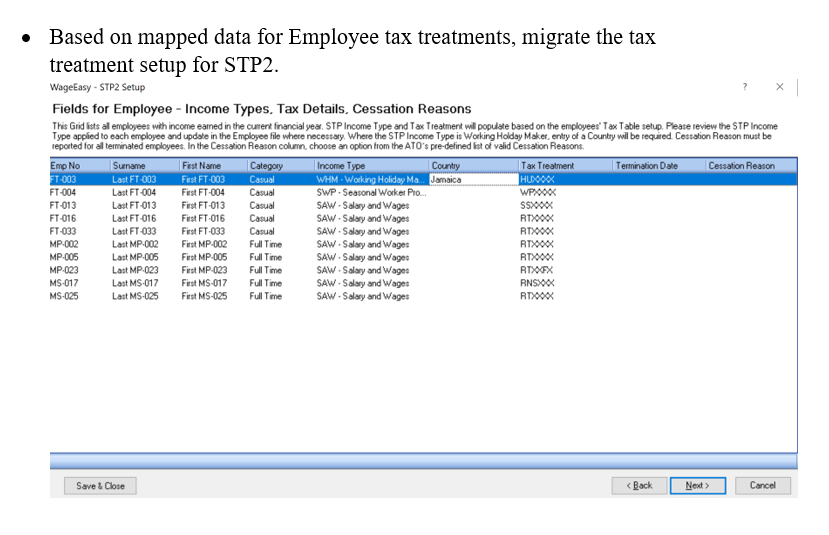
Task: Click surname Last FT-004
Action: coord(134,192)
